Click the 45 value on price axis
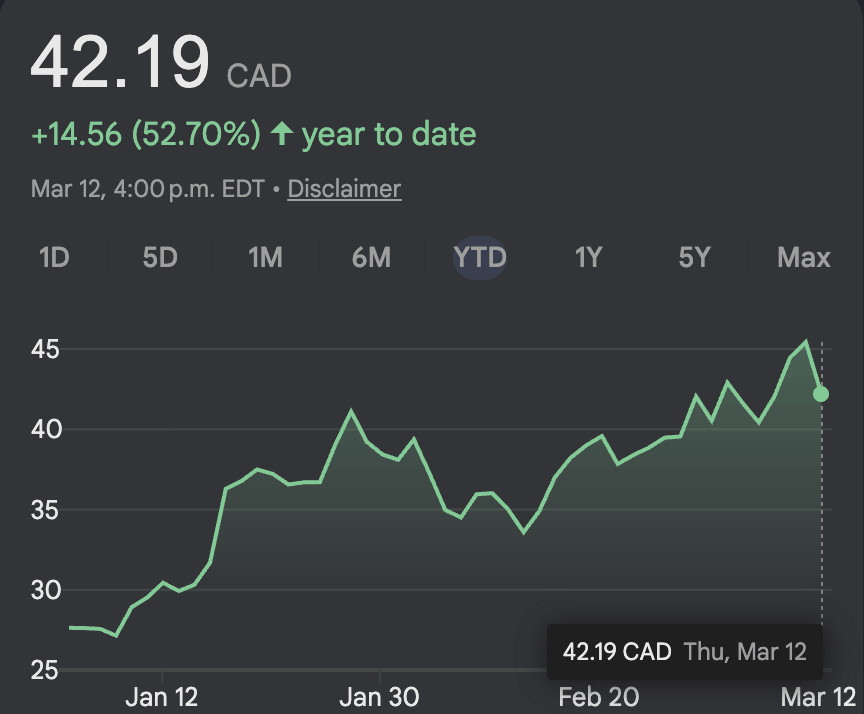 tap(45, 350)
